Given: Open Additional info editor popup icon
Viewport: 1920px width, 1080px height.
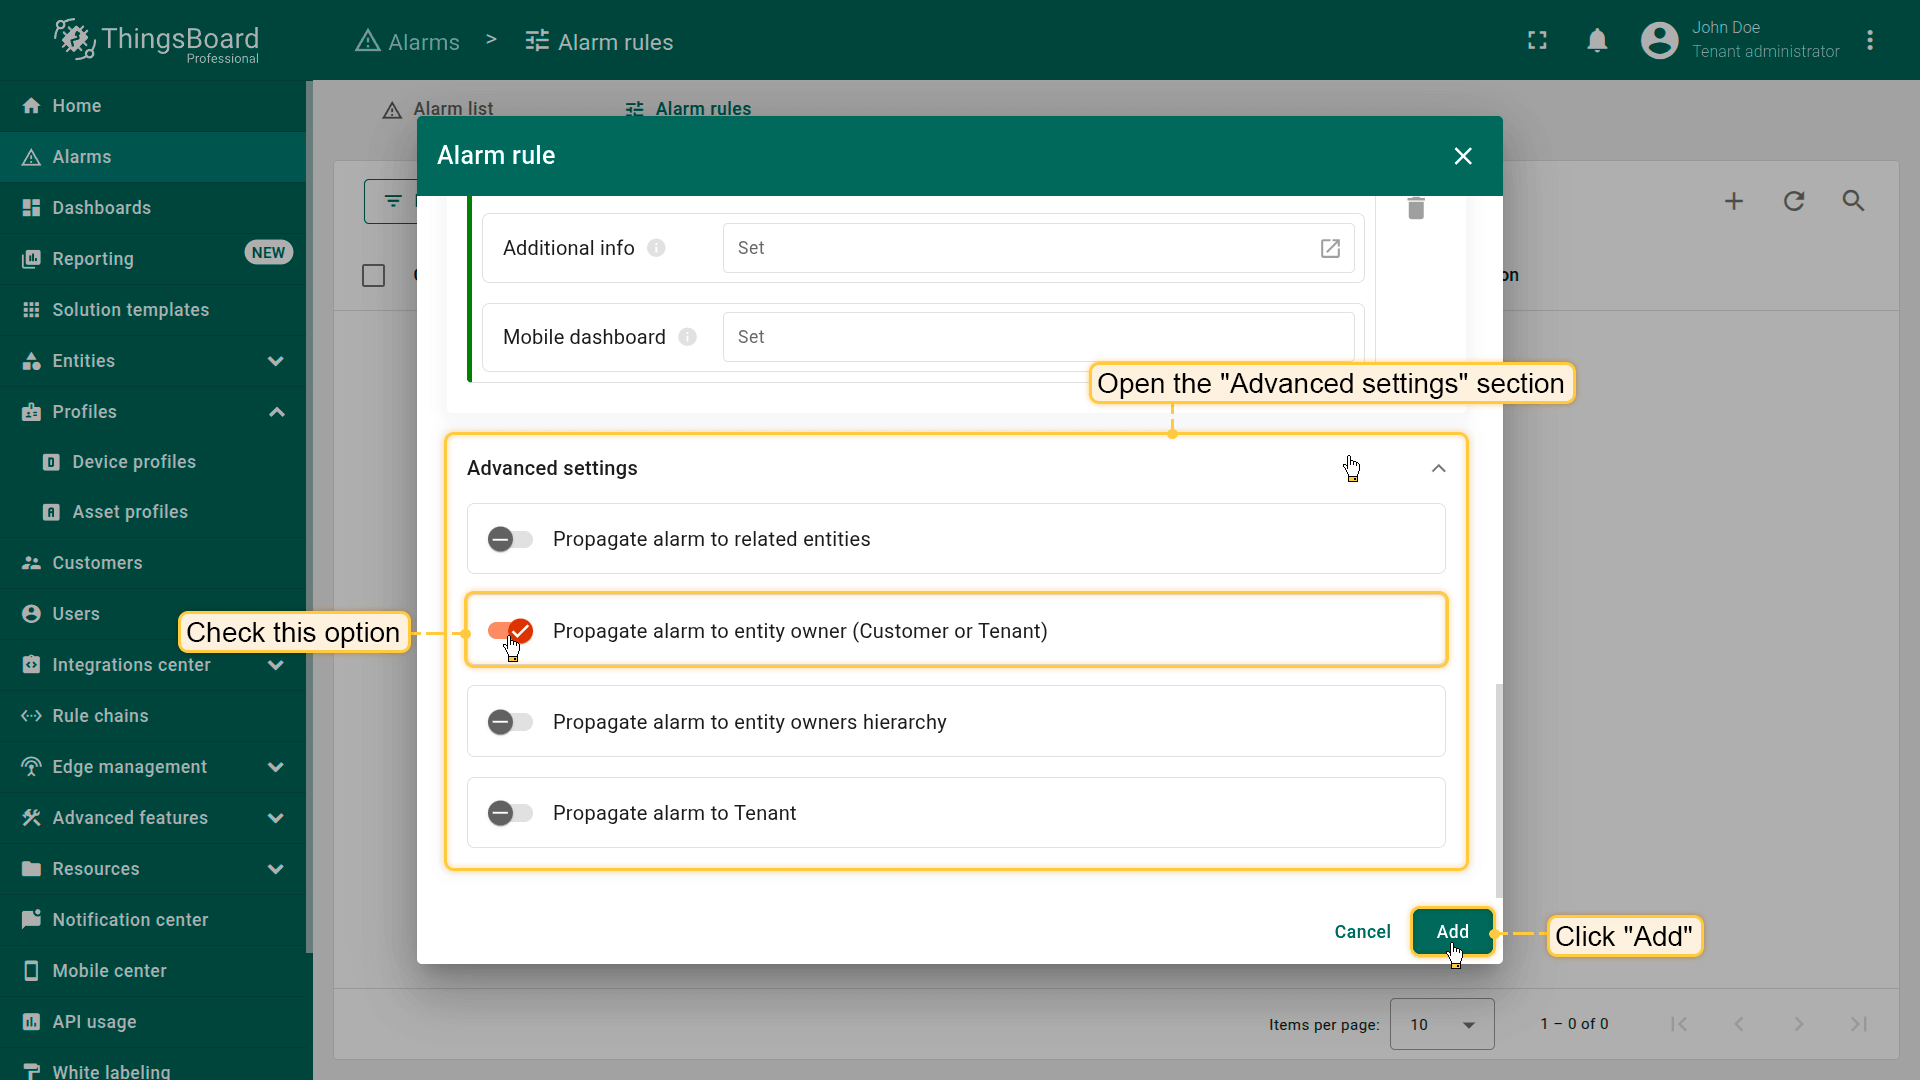Looking at the screenshot, I should 1330,248.
